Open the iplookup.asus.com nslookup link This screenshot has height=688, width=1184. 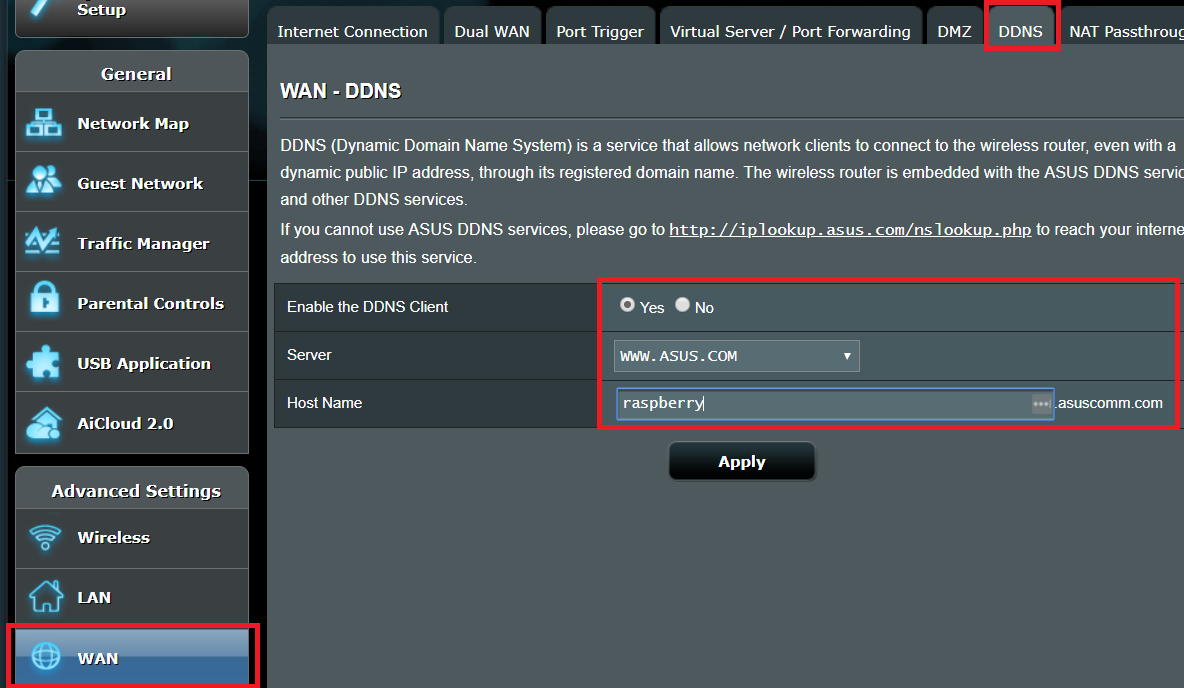(850, 230)
